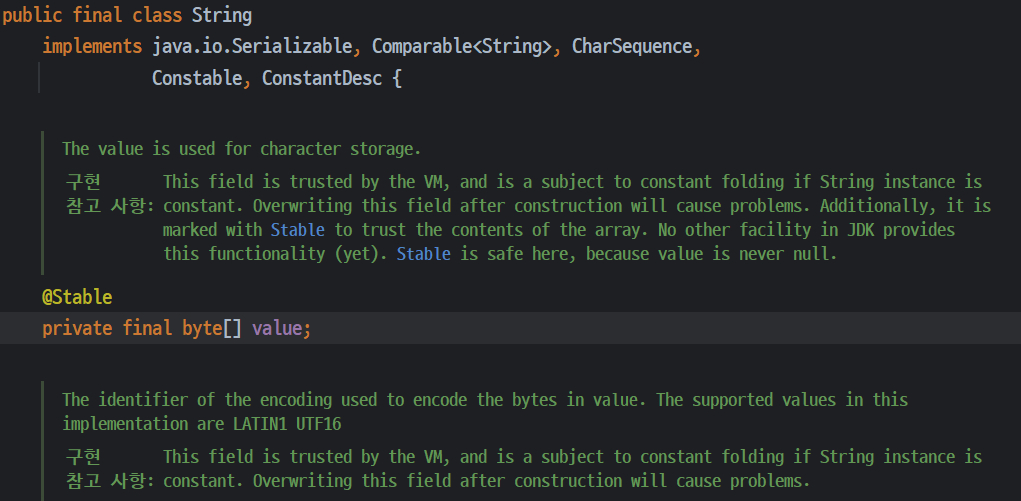1021x501 pixels.
Task: Click the 'value' field name
Action: (277, 328)
